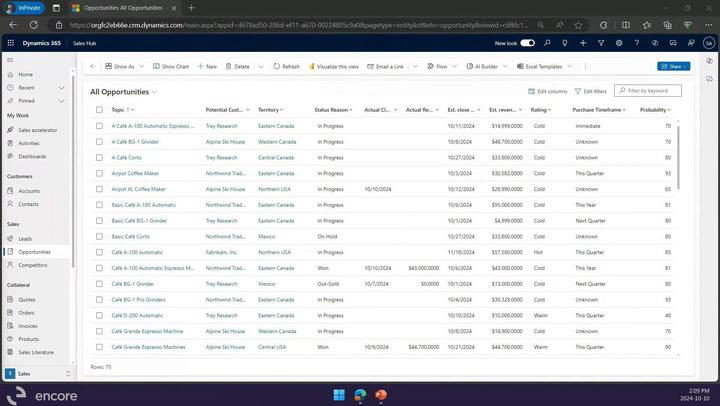Select checkbox for A Café Corto row
The height and width of the screenshot is (406, 720).
pyautogui.click(x=99, y=158)
